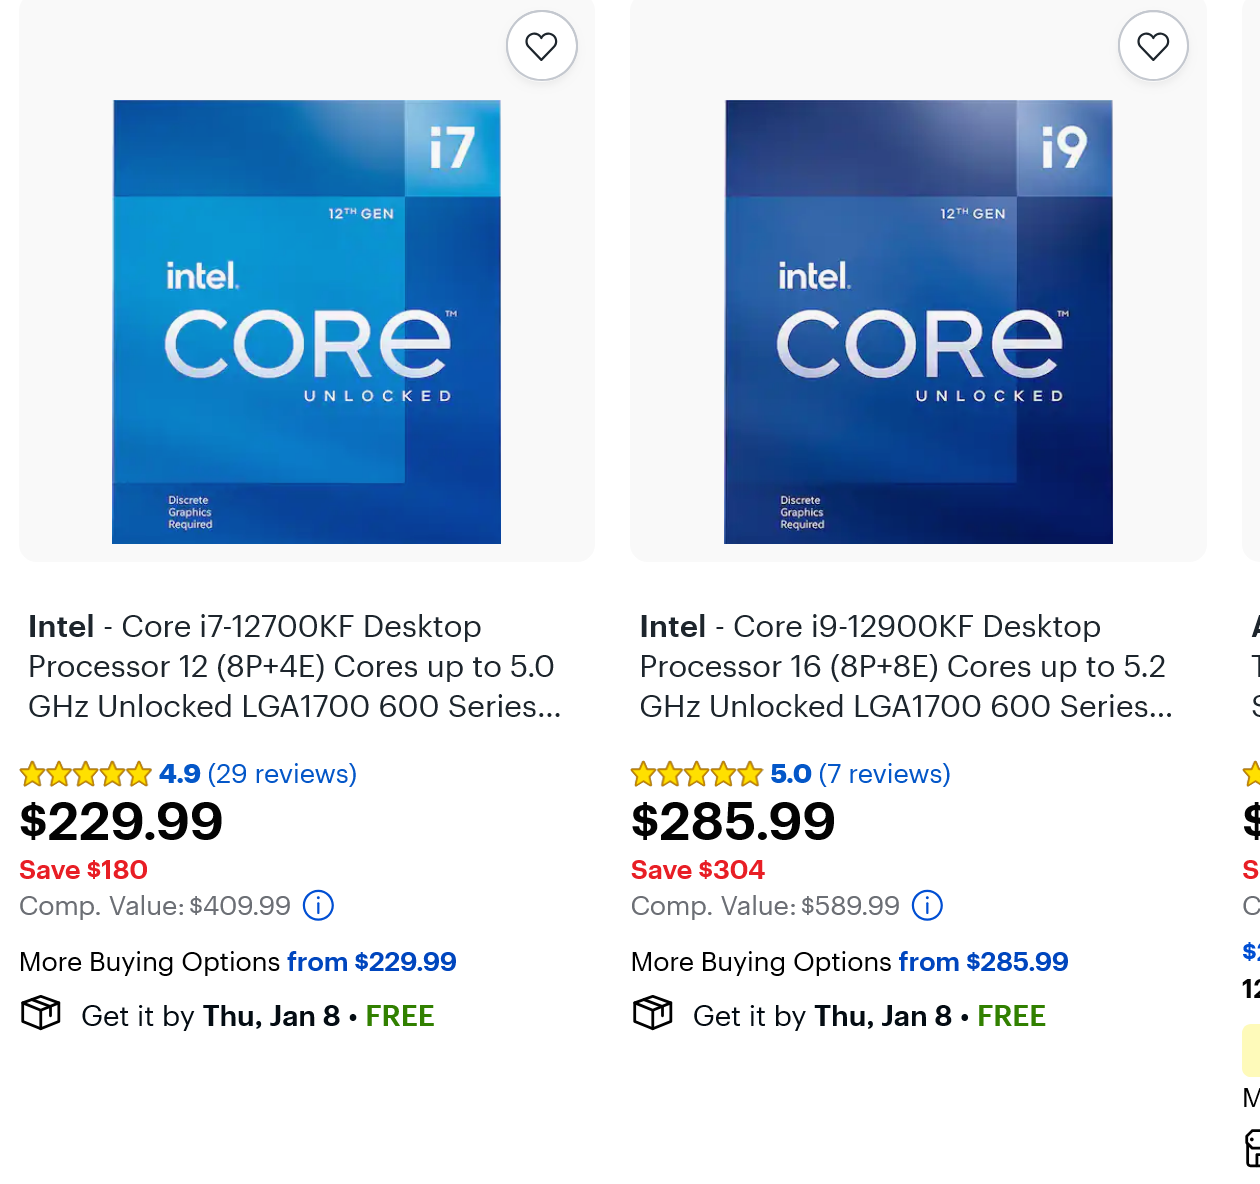Click the $229.99 price
1260x1184 pixels.
coord(121,822)
